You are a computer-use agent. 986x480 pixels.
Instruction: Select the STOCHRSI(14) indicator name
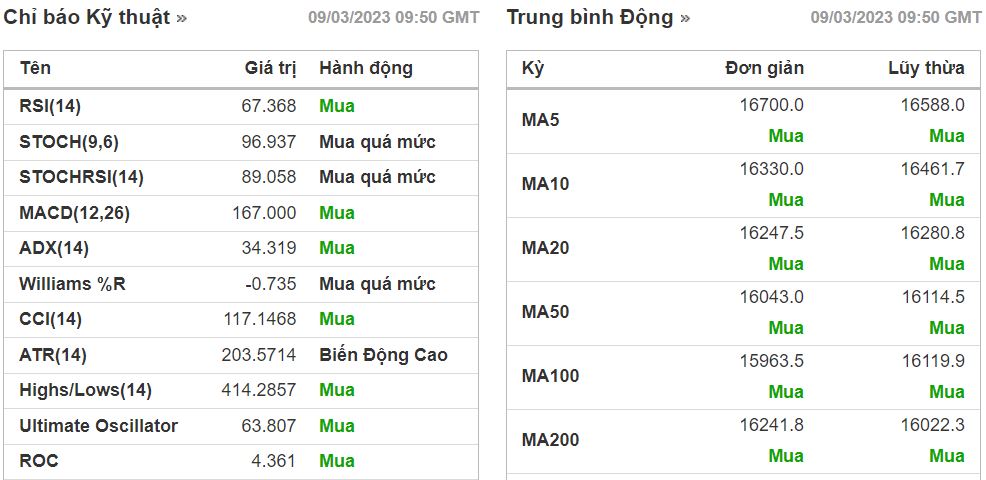(x=82, y=177)
